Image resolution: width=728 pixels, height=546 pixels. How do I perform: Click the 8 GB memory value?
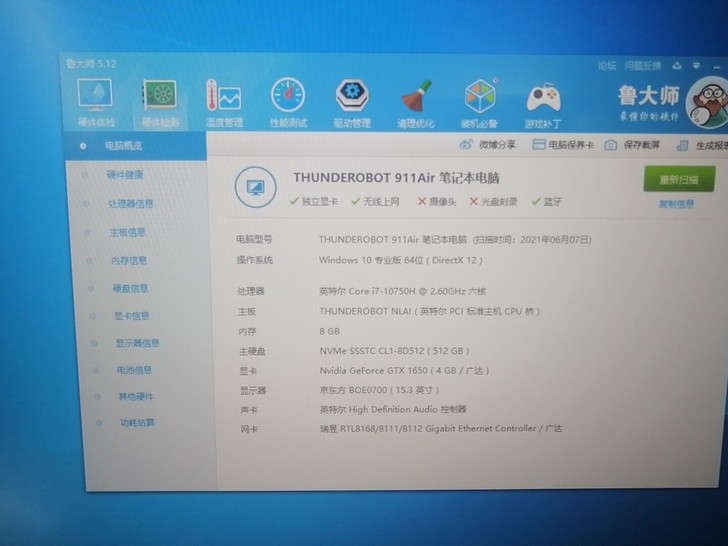coord(330,331)
